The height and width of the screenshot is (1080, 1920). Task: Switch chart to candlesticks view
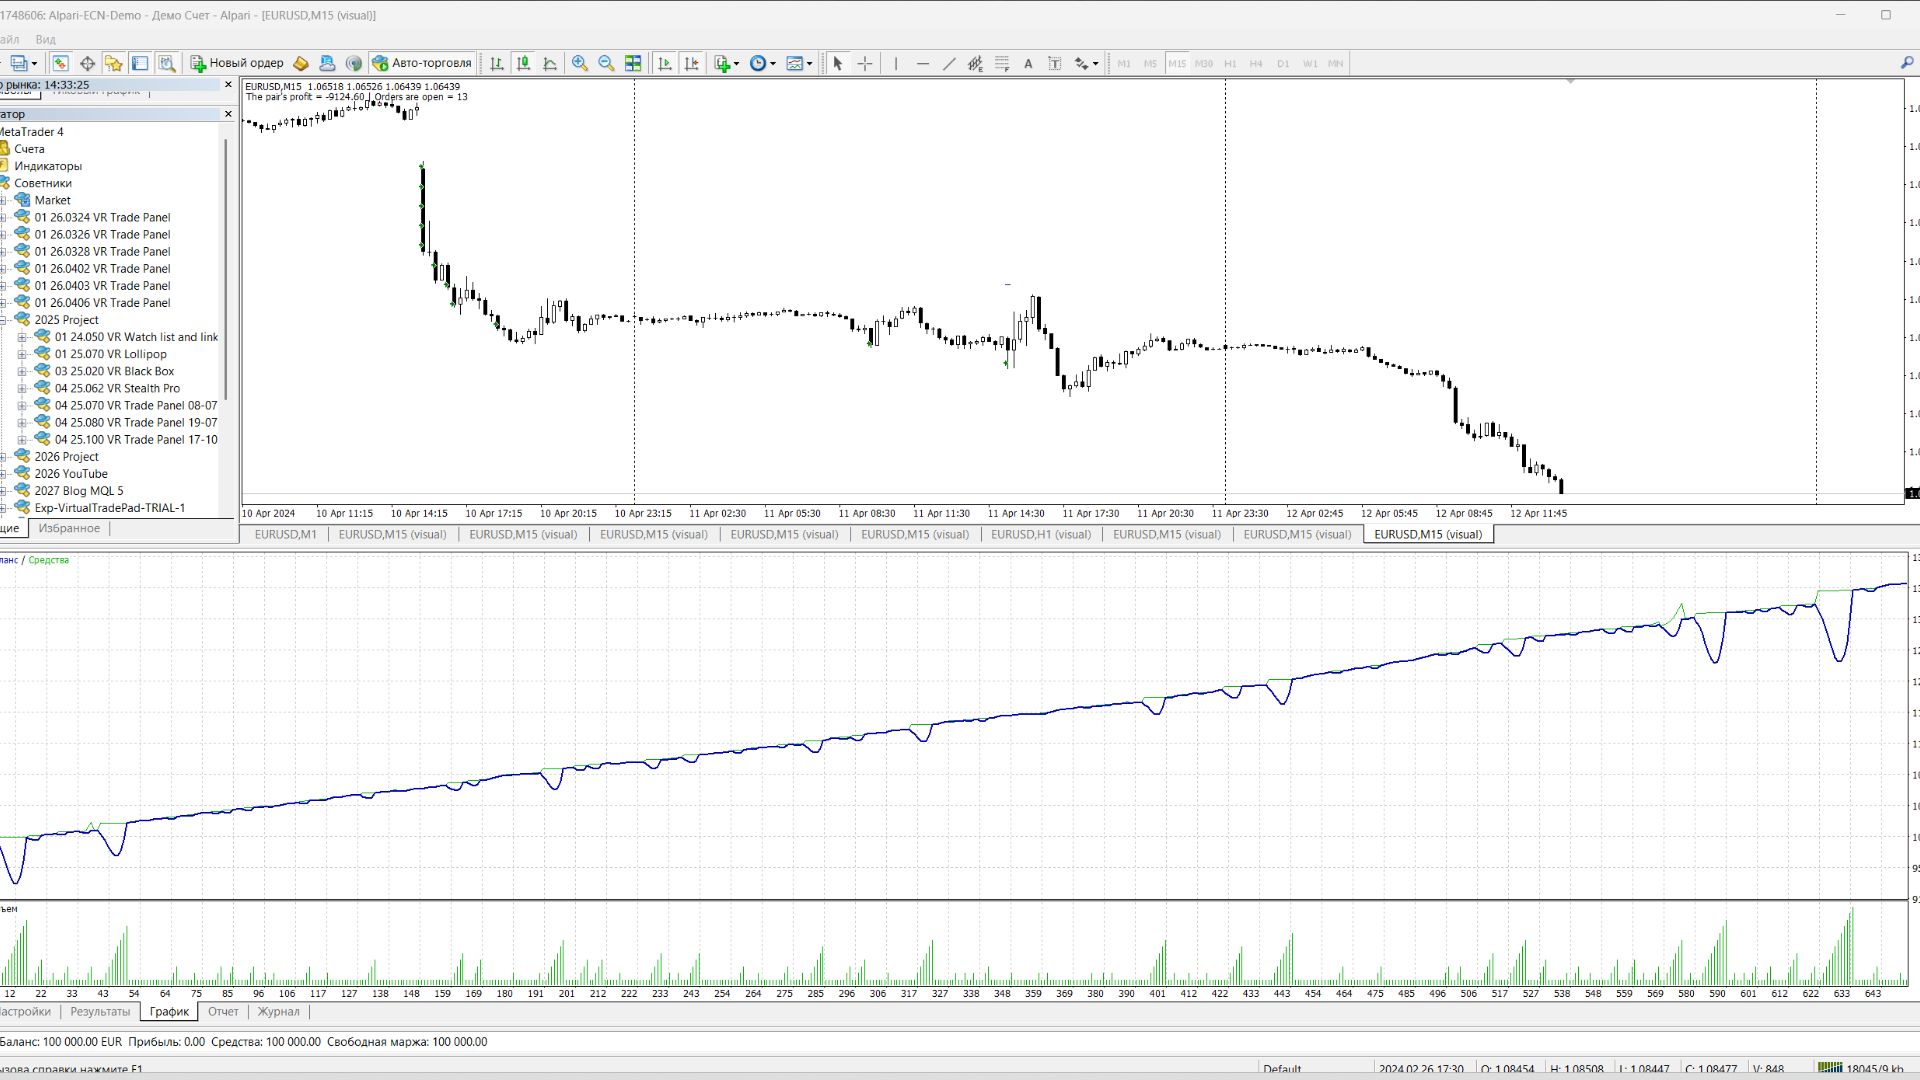click(x=523, y=63)
